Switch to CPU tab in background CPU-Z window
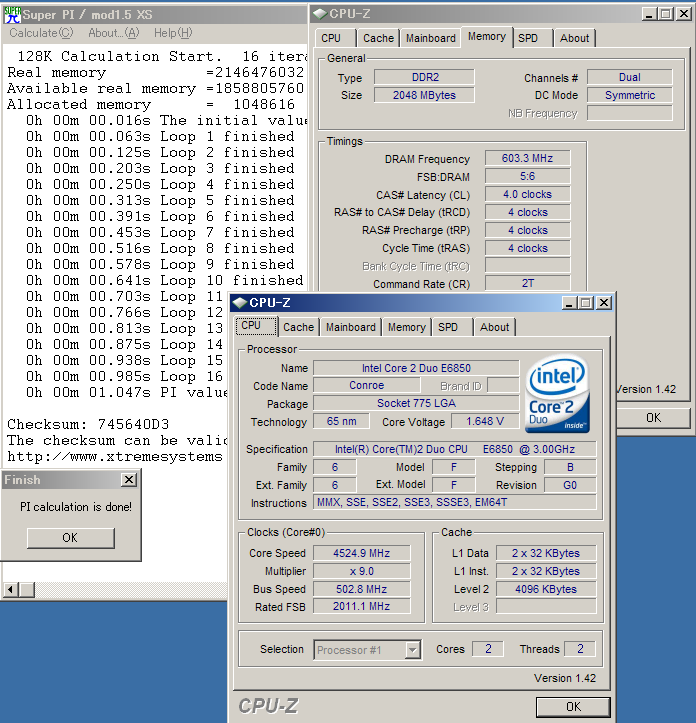Screen dimensions: 696x723 click(x=331, y=38)
